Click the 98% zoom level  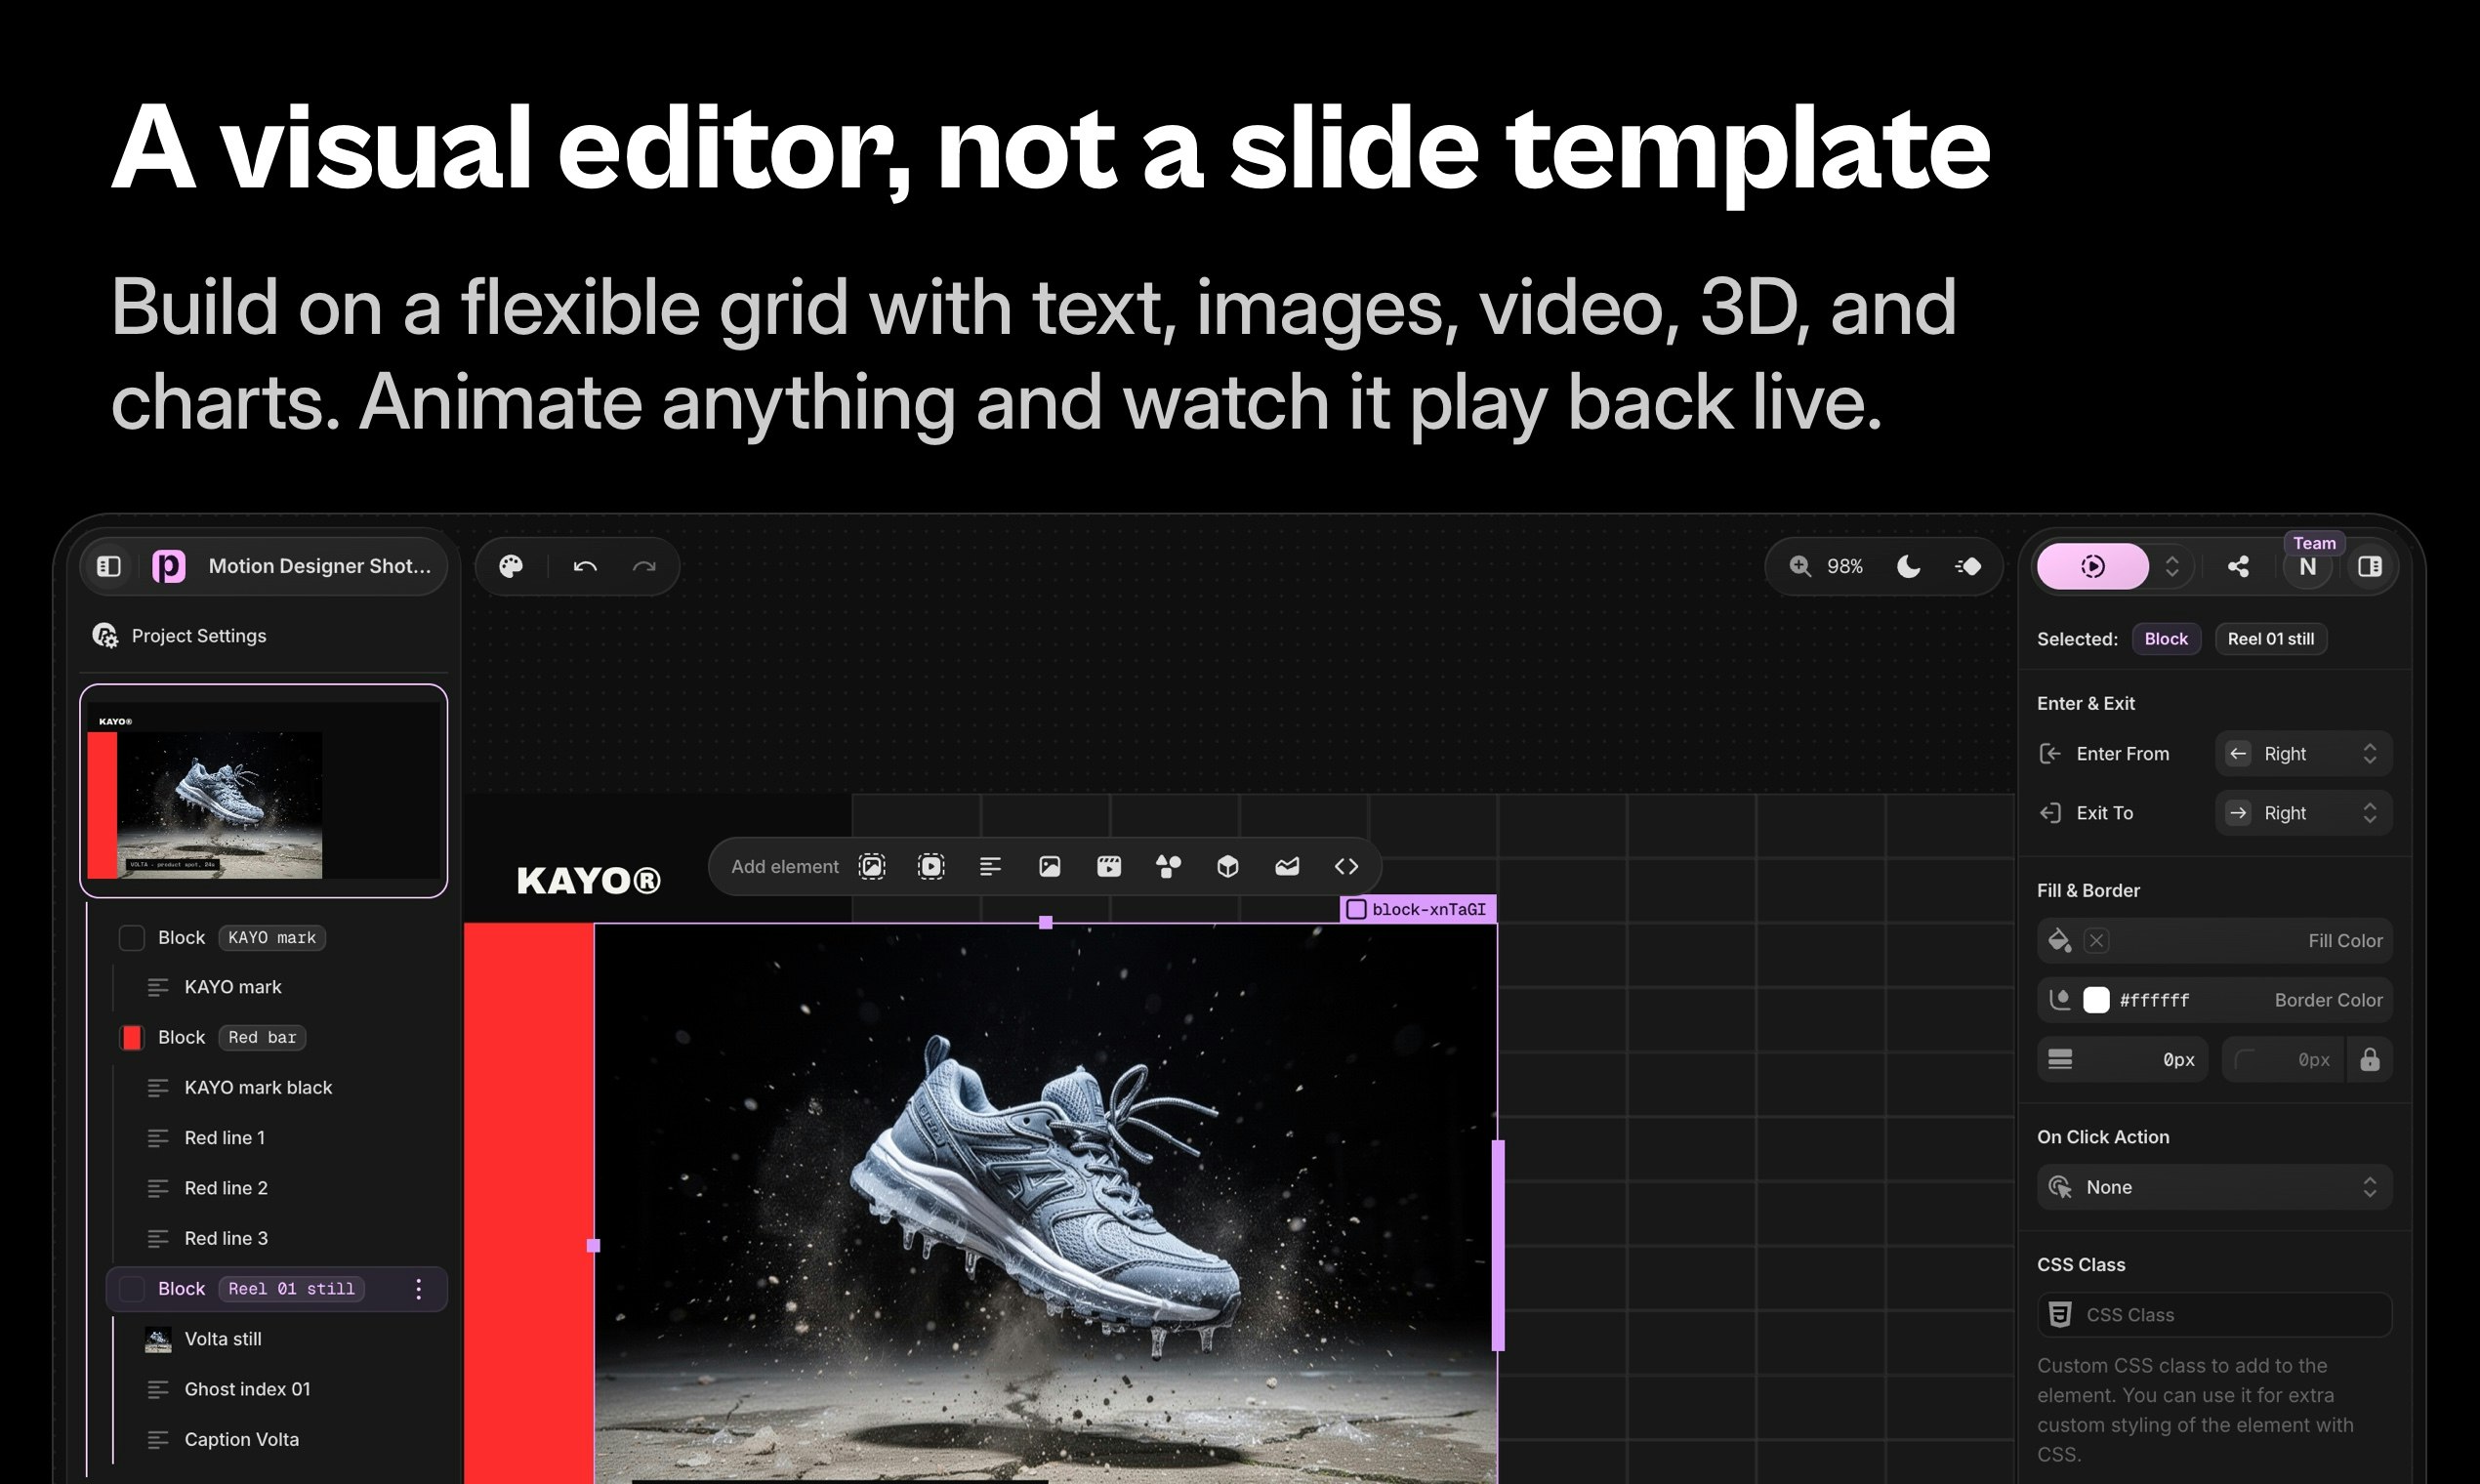pyautogui.click(x=1844, y=567)
